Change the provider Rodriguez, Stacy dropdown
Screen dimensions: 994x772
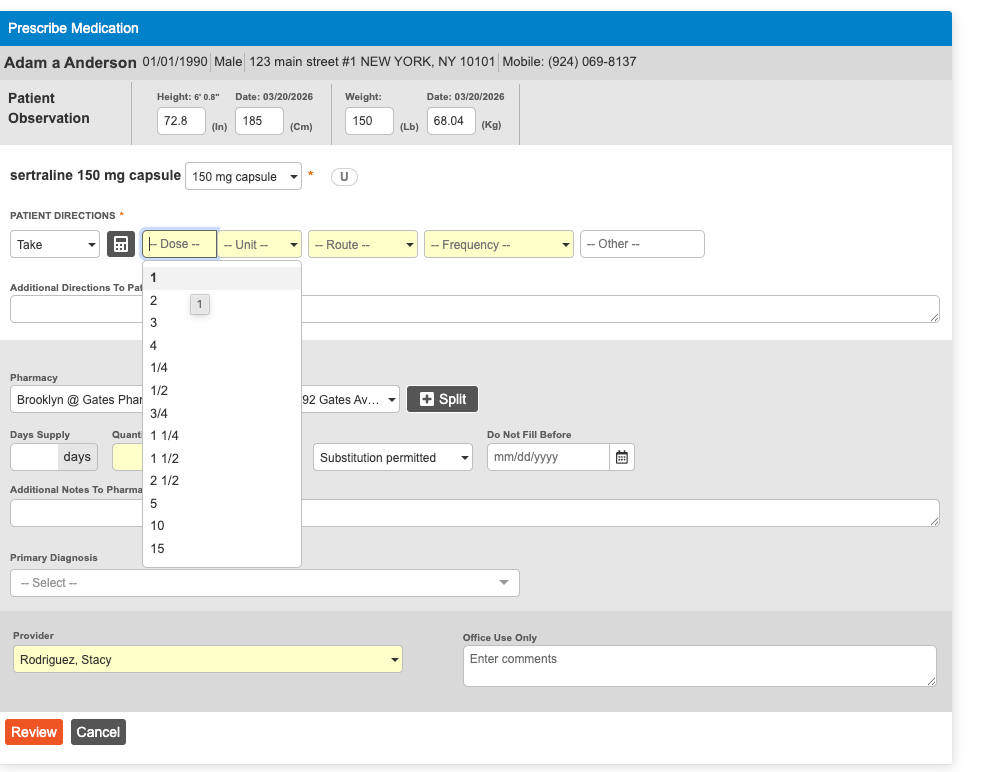207,659
